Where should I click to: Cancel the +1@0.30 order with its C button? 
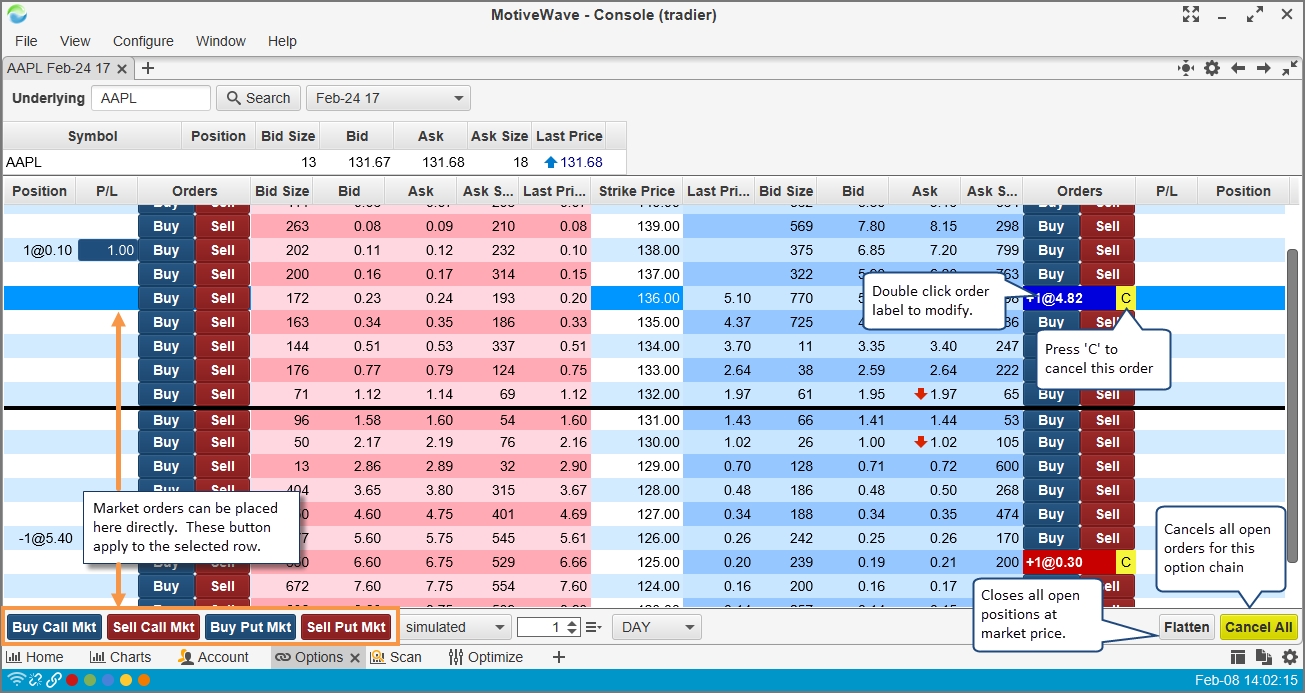point(1126,562)
